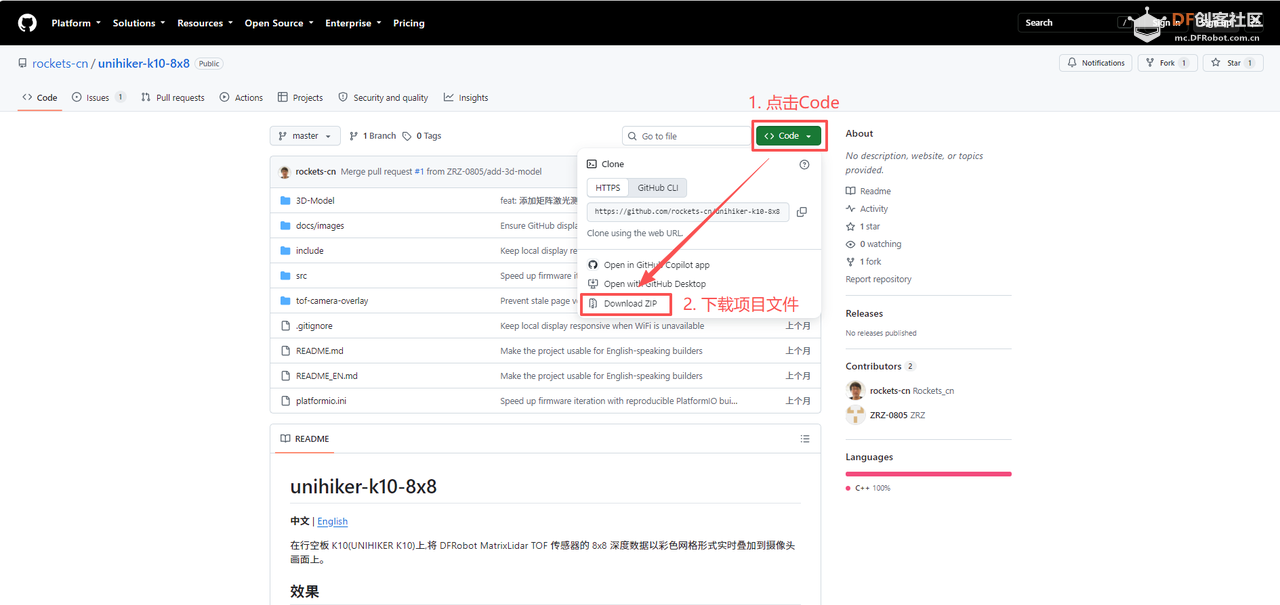Click the GitHub logo icon
1280x605 pixels.
tap(27, 22)
